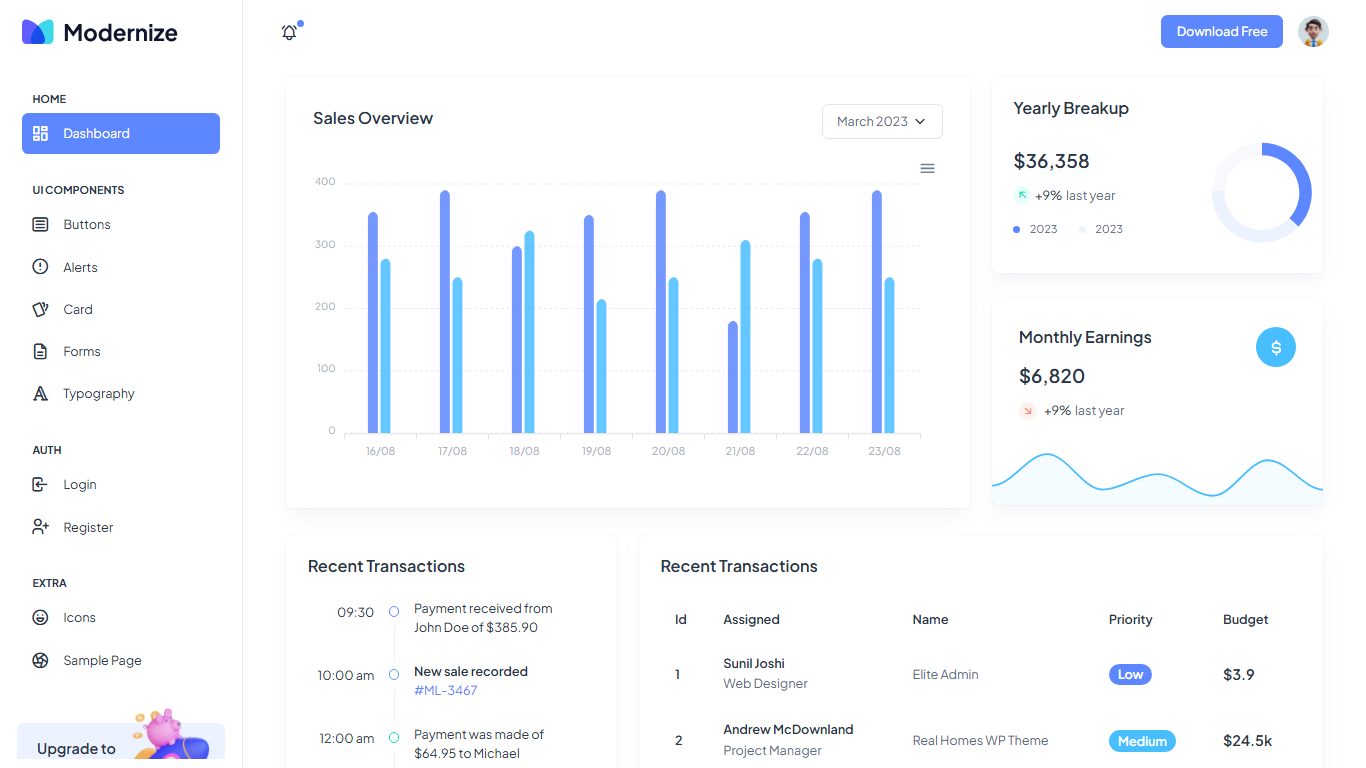
Task: Click the 21/08 light blue bar
Action: pyautogui.click(x=745, y=336)
